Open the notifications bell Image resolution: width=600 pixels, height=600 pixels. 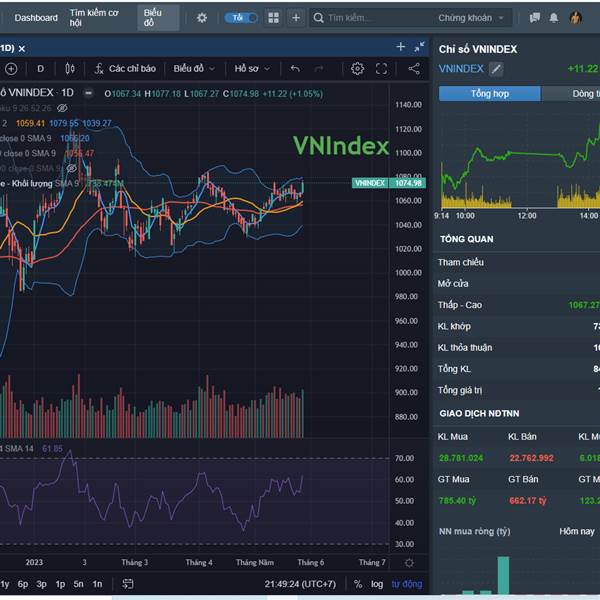pos(554,18)
